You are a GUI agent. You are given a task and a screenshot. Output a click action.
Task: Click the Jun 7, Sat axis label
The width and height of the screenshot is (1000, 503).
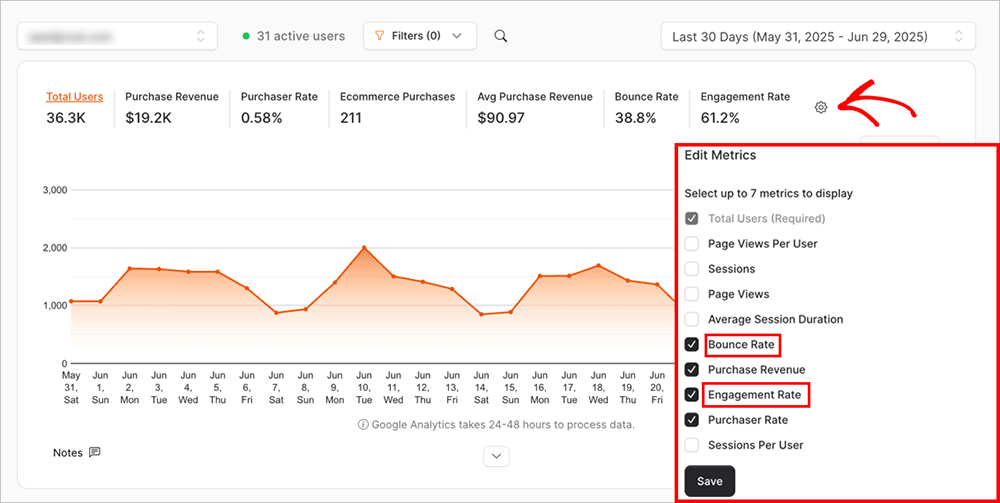(276, 387)
